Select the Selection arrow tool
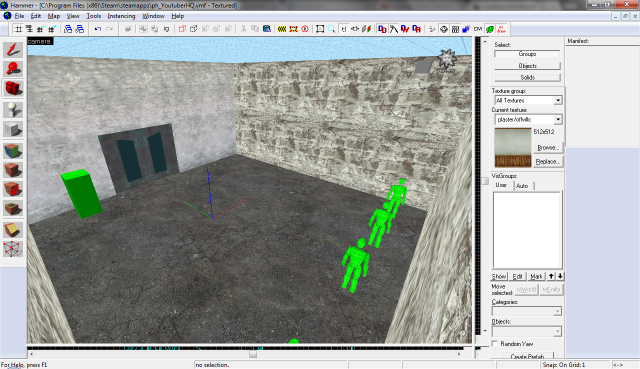 [13, 50]
